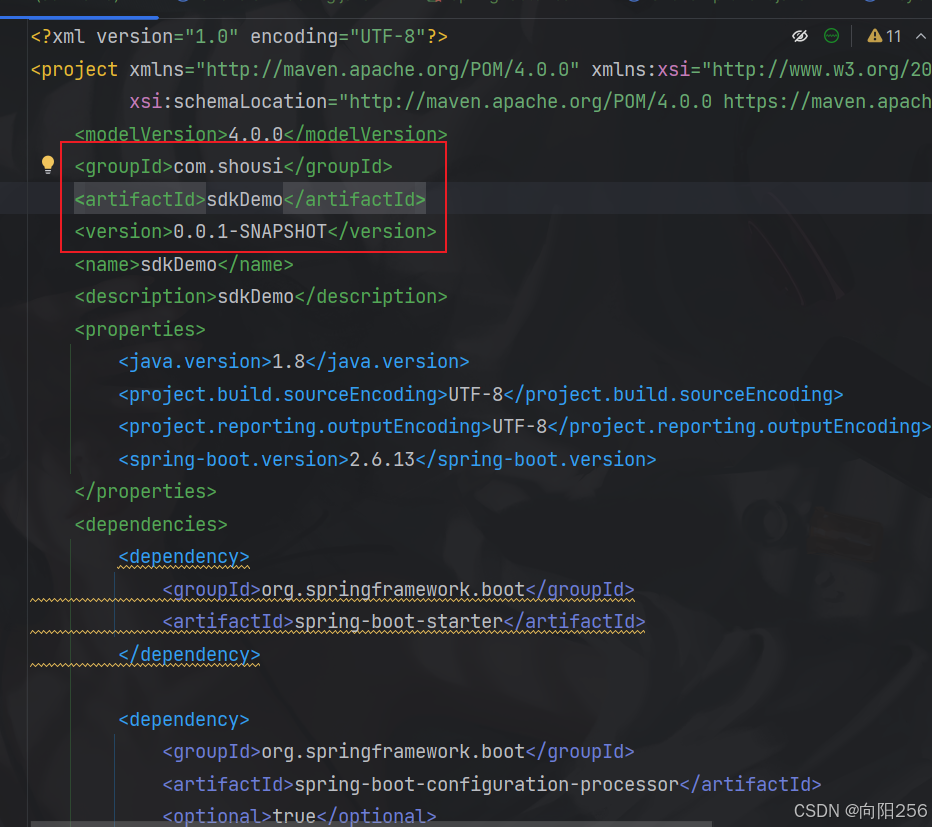This screenshot has width=932, height=827.
Task: Click the closing </properties> tag
Action: click(x=146, y=492)
